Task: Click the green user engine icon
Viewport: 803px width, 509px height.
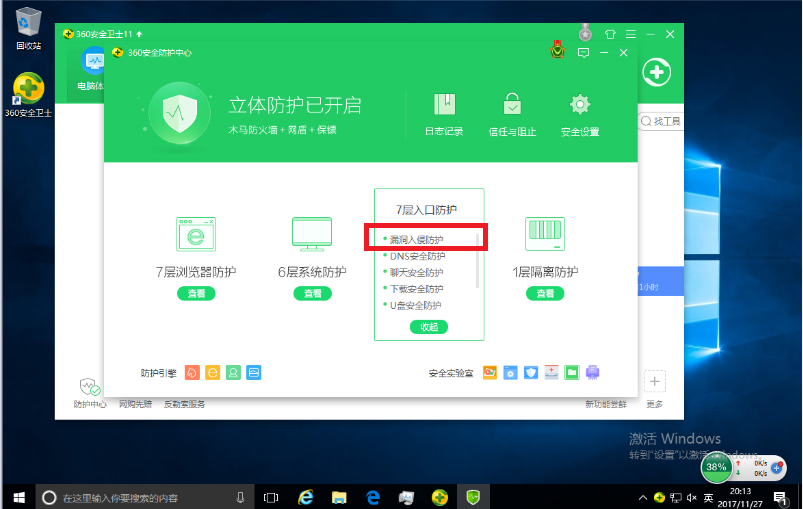Action: click(233, 372)
